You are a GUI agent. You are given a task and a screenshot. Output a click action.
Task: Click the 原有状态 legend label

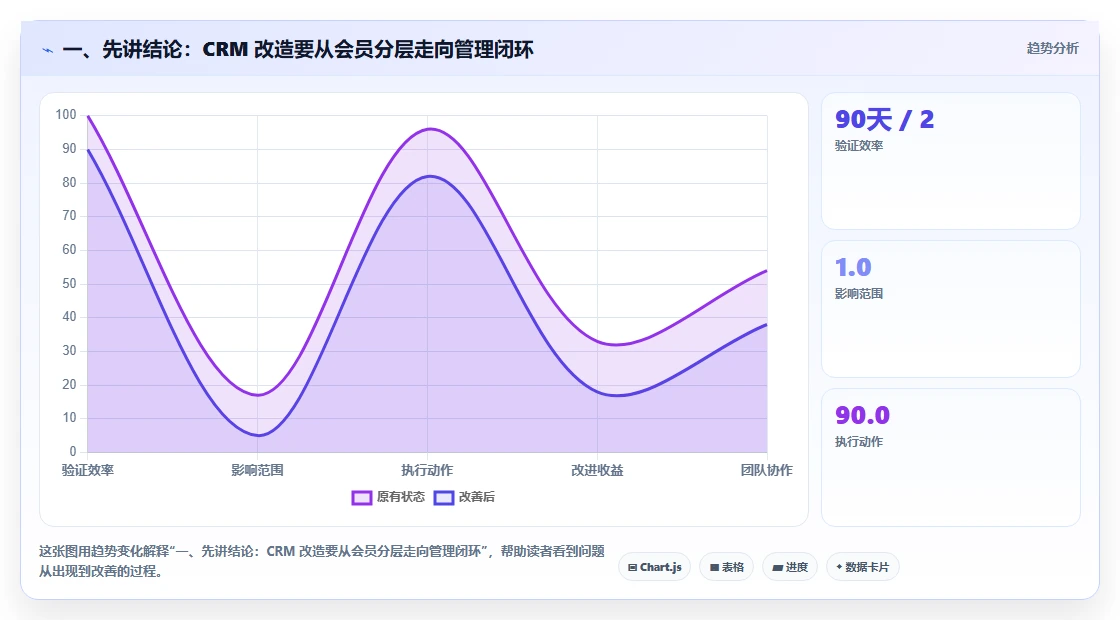[x=401, y=496]
